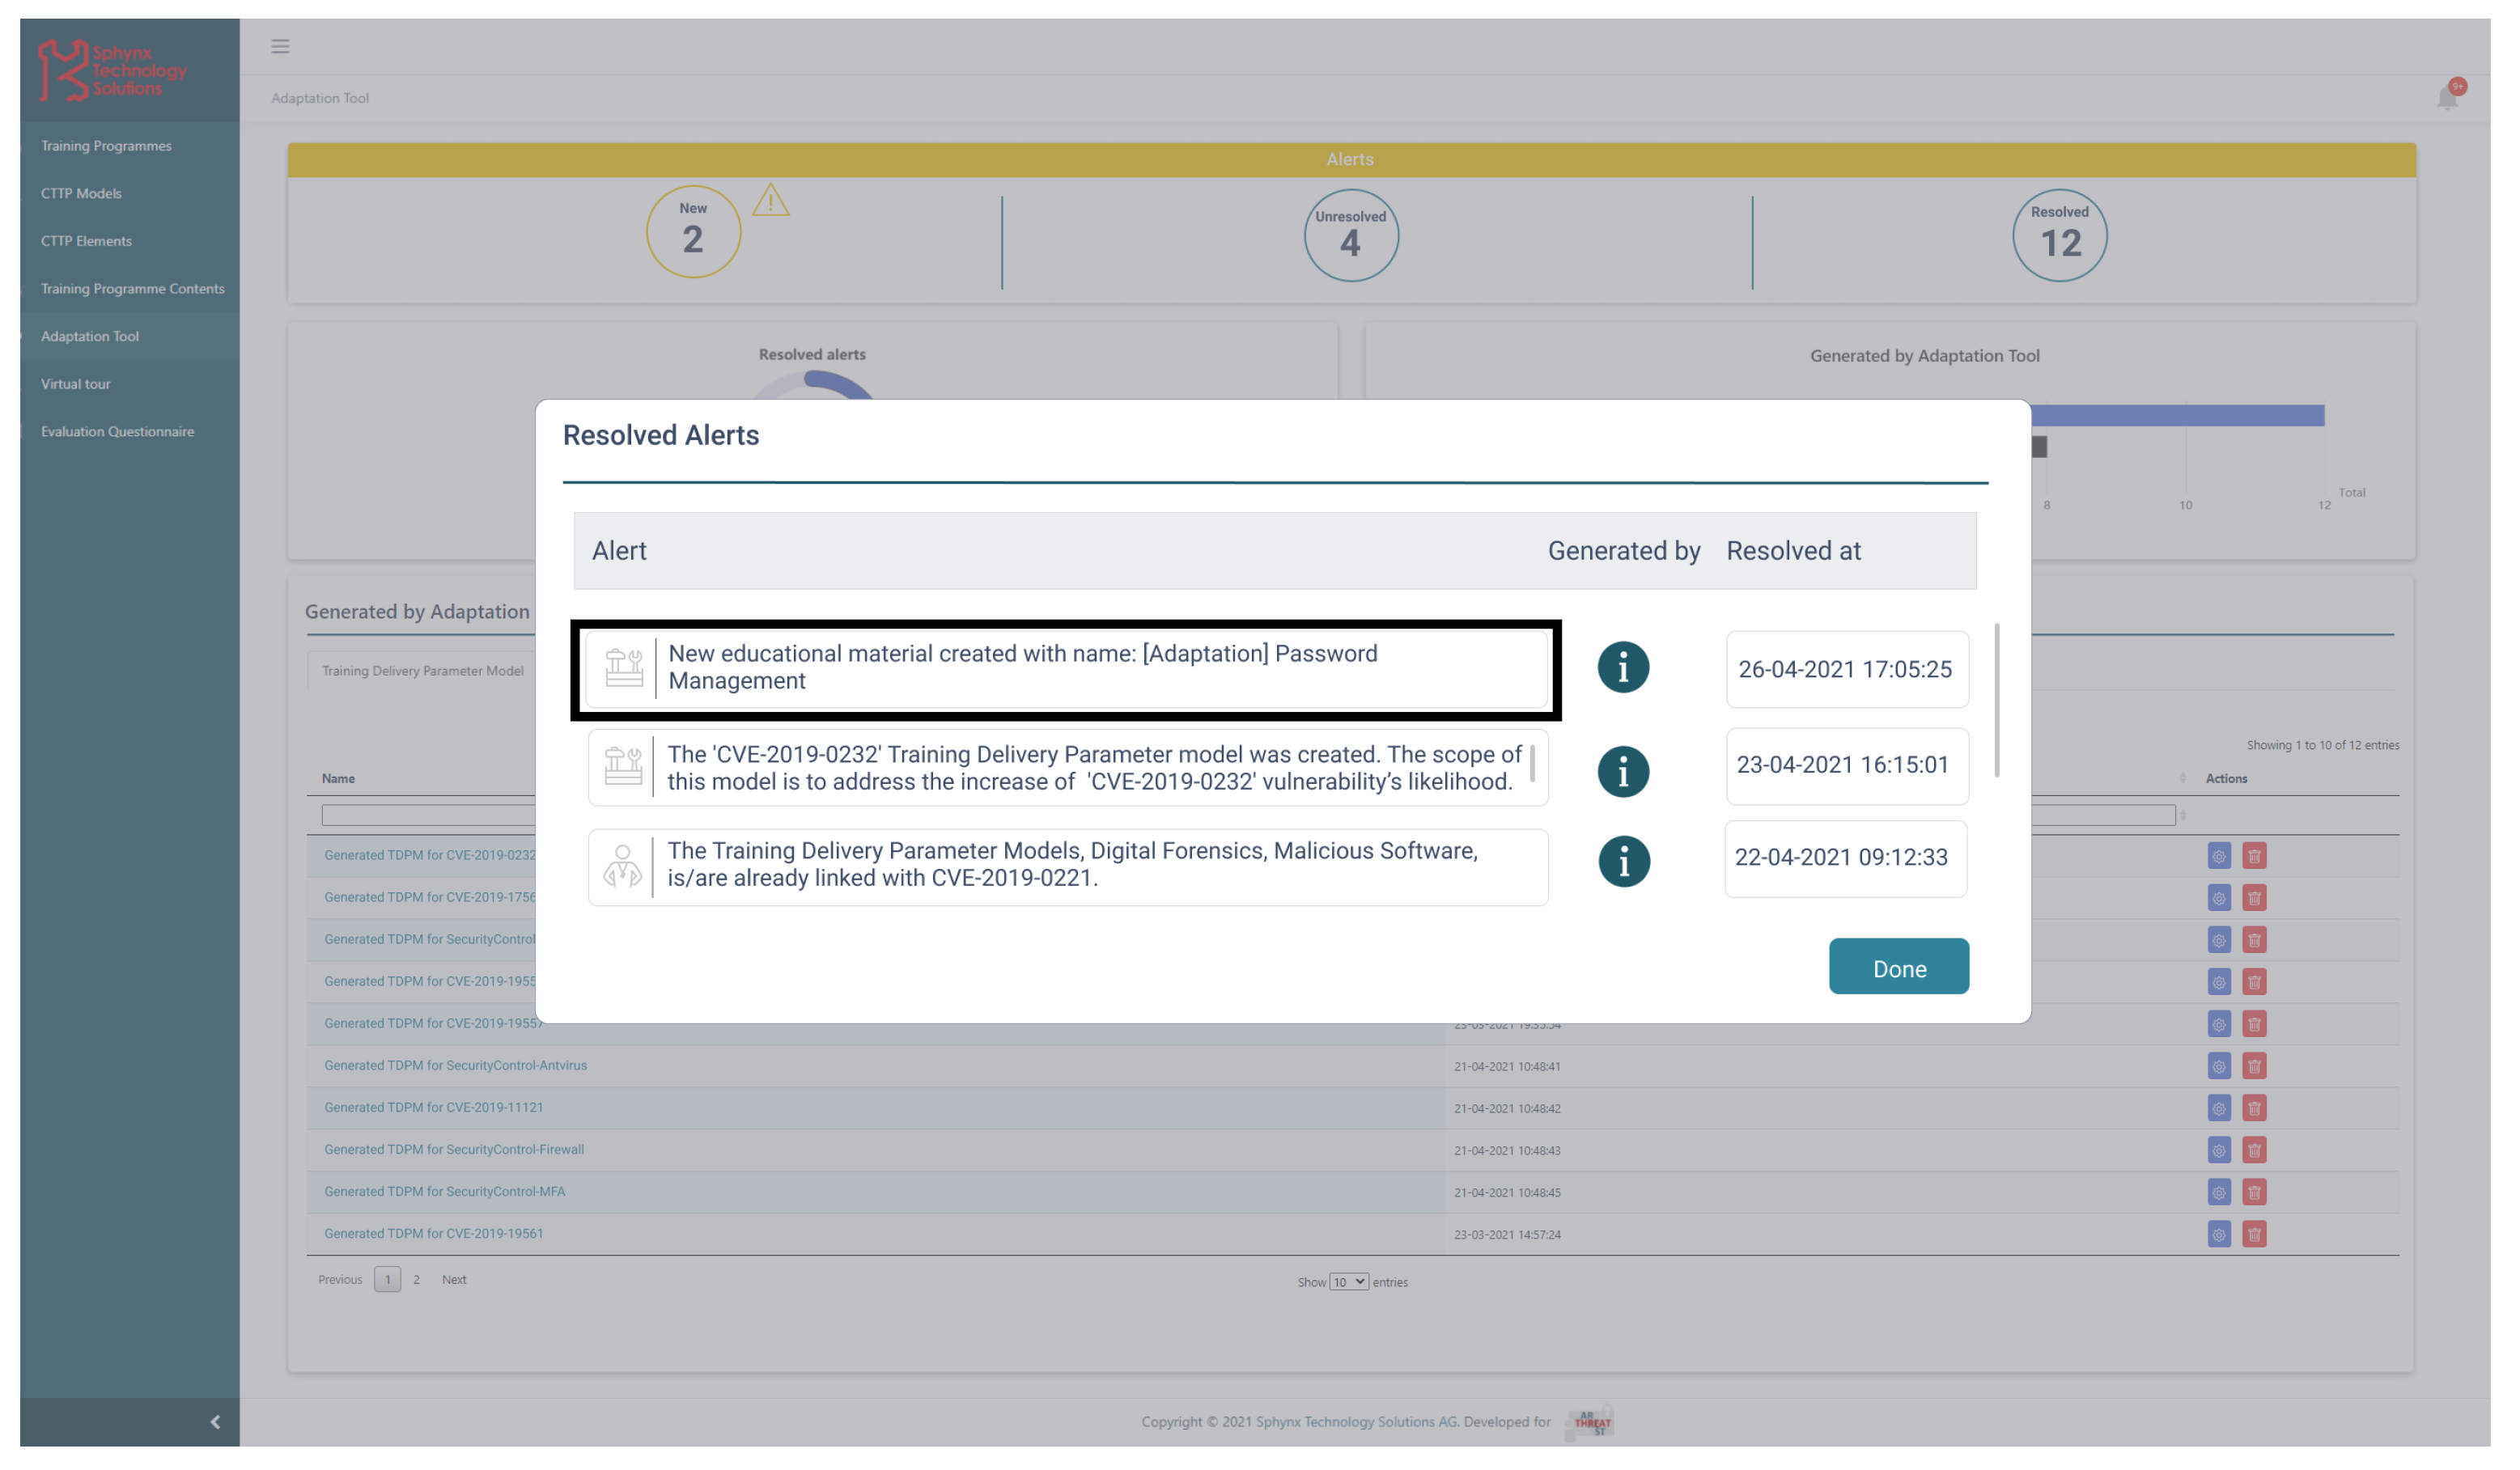Click the Actions column sort arrows

point(2182,779)
